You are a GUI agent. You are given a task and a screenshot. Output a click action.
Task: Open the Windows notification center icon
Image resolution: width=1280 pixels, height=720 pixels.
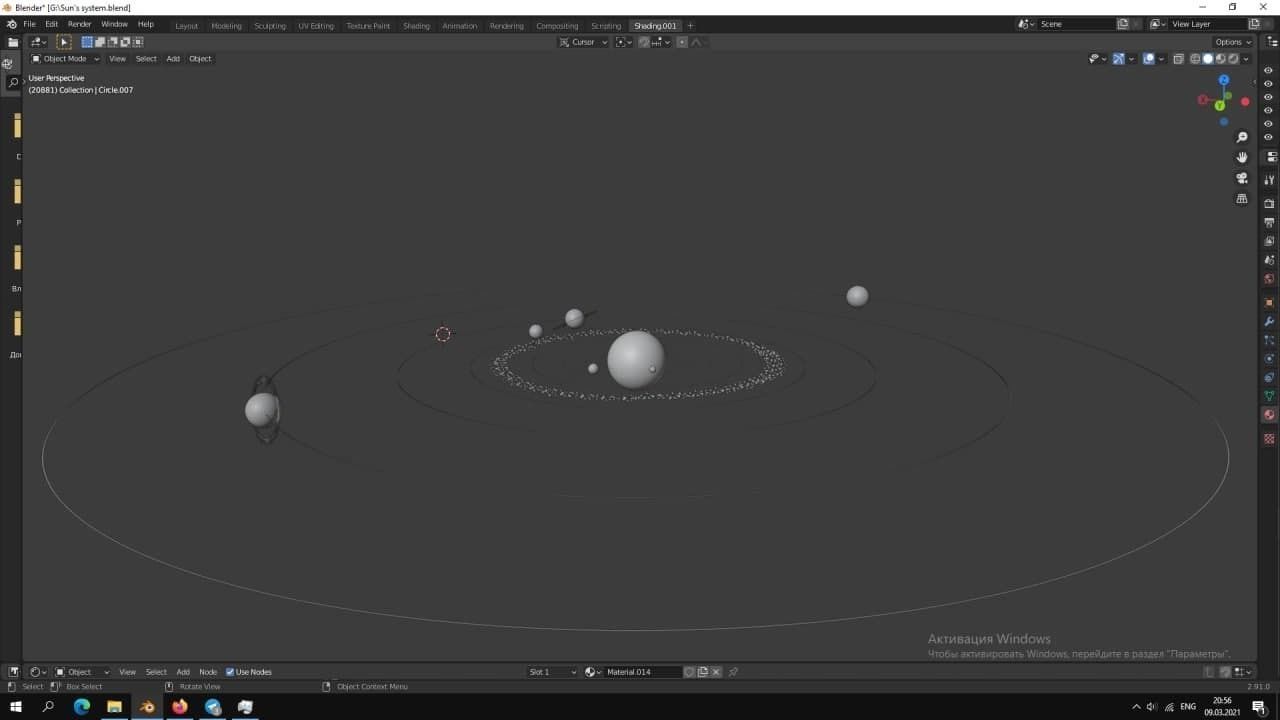(1259, 707)
